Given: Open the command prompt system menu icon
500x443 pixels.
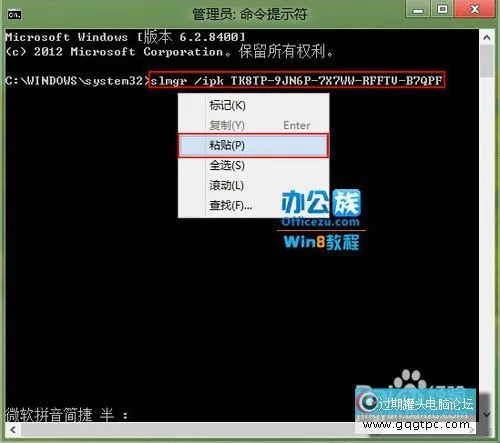Looking at the screenshot, I should click(14, 15).
